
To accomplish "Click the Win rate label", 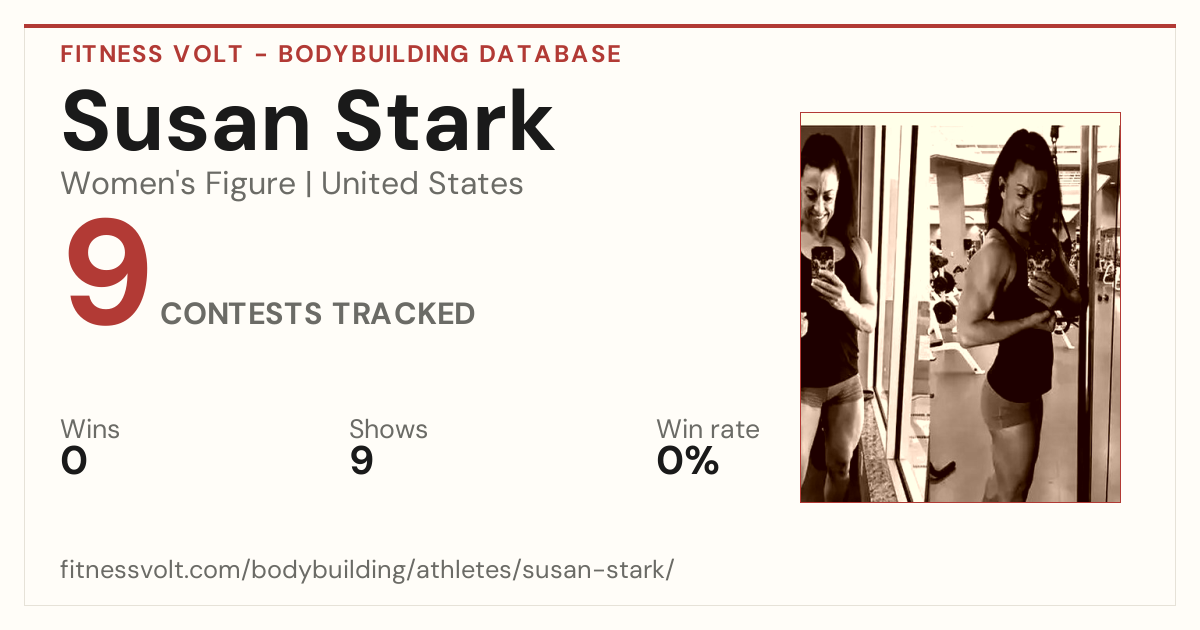I will tap(708, 429).
